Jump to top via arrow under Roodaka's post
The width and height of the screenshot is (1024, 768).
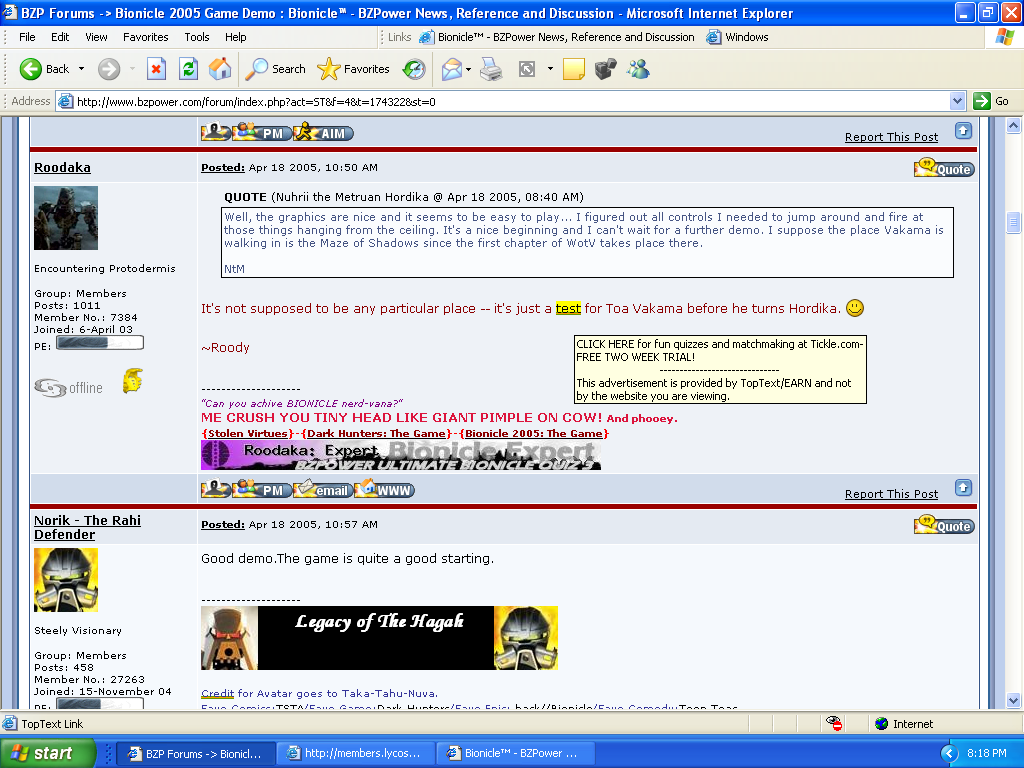tap(963, 488)
